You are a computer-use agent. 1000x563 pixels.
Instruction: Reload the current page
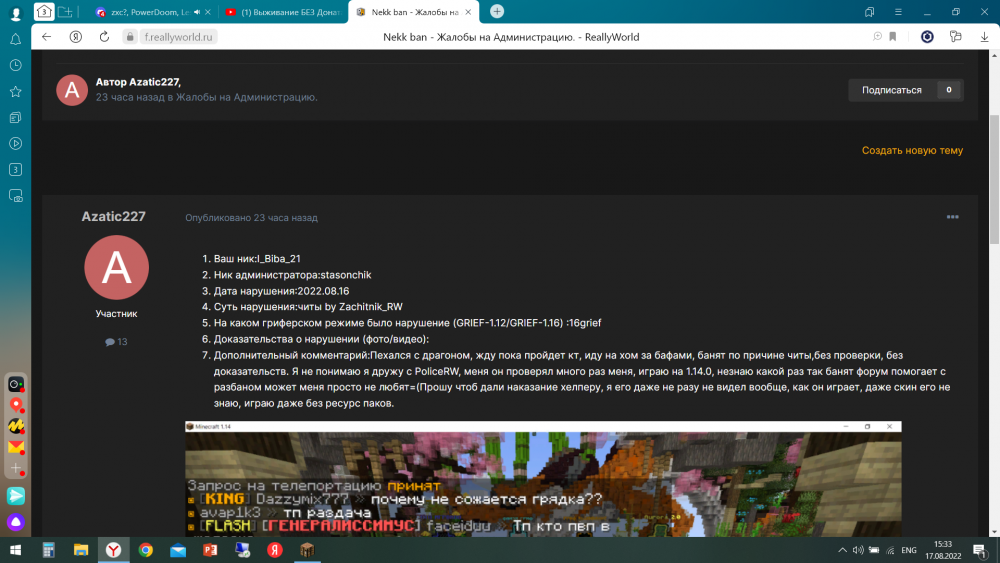tap(104, 37)
